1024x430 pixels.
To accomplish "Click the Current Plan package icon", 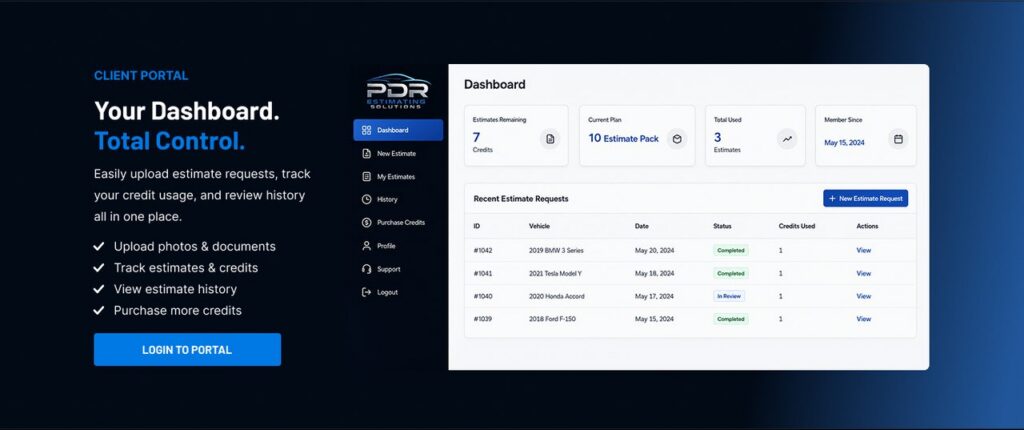I will pos(677,139).
